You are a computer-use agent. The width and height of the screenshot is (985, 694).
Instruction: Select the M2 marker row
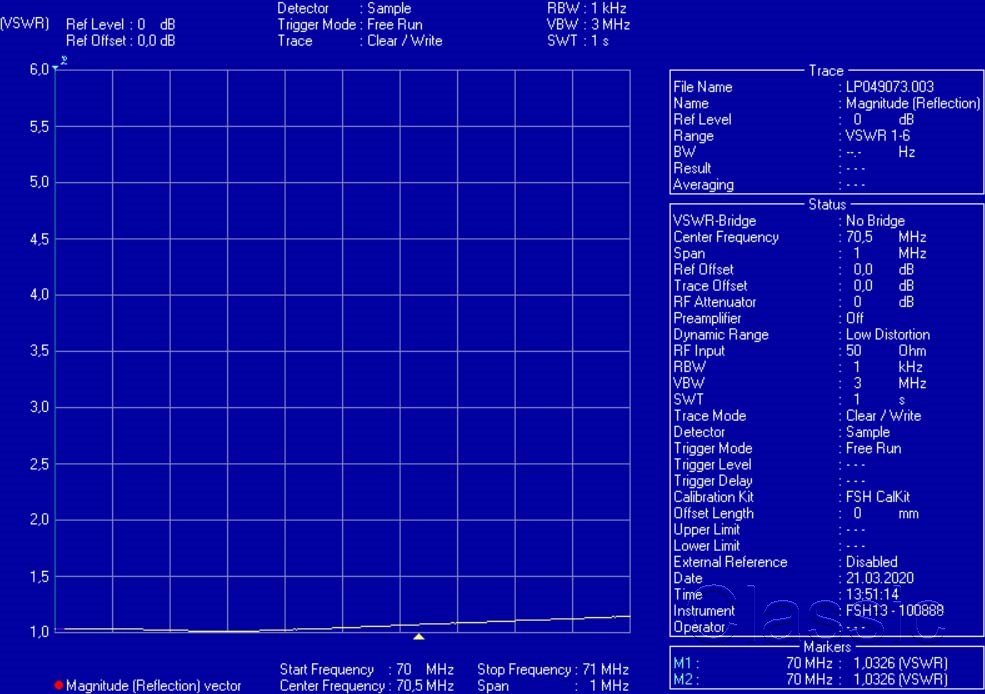[x=810, y=680]
